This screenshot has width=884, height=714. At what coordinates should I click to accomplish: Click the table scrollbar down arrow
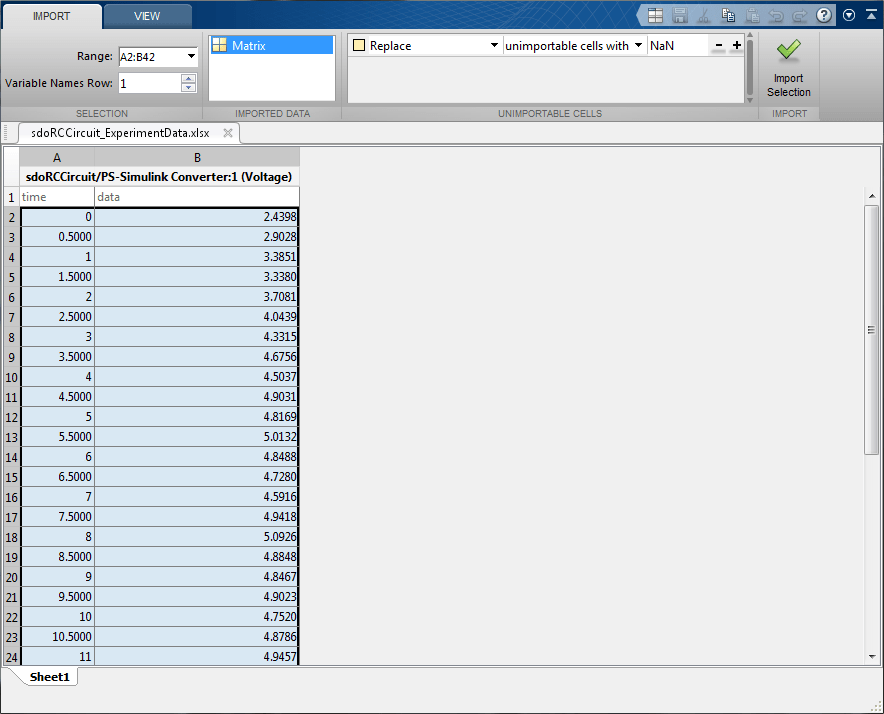click(x=872, y=656)
